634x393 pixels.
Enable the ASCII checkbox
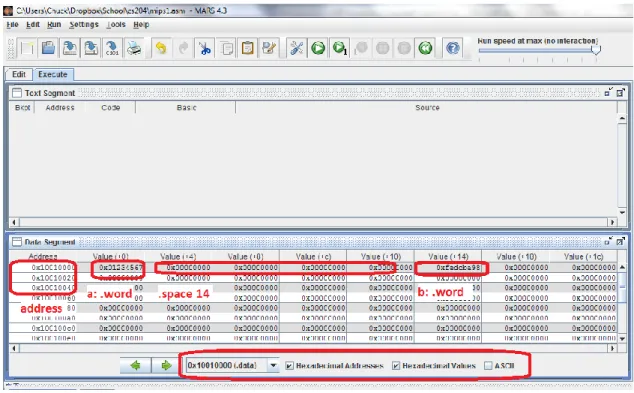pyautogui.click(x=488, y=366)
